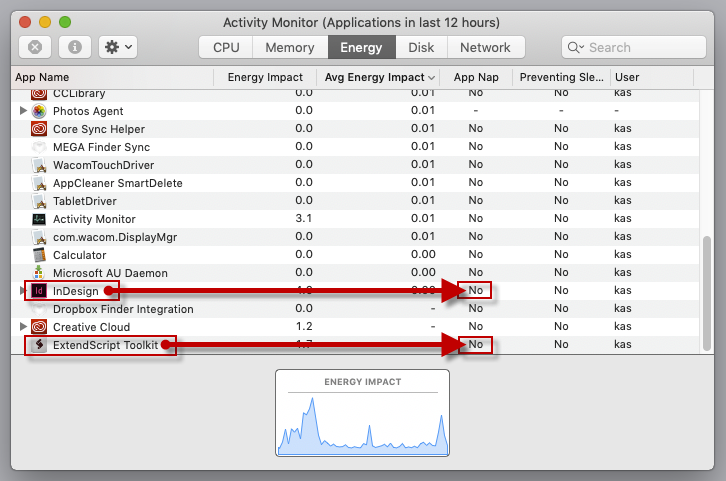Click the Activity Monitor row icon

tap(39, 219)
